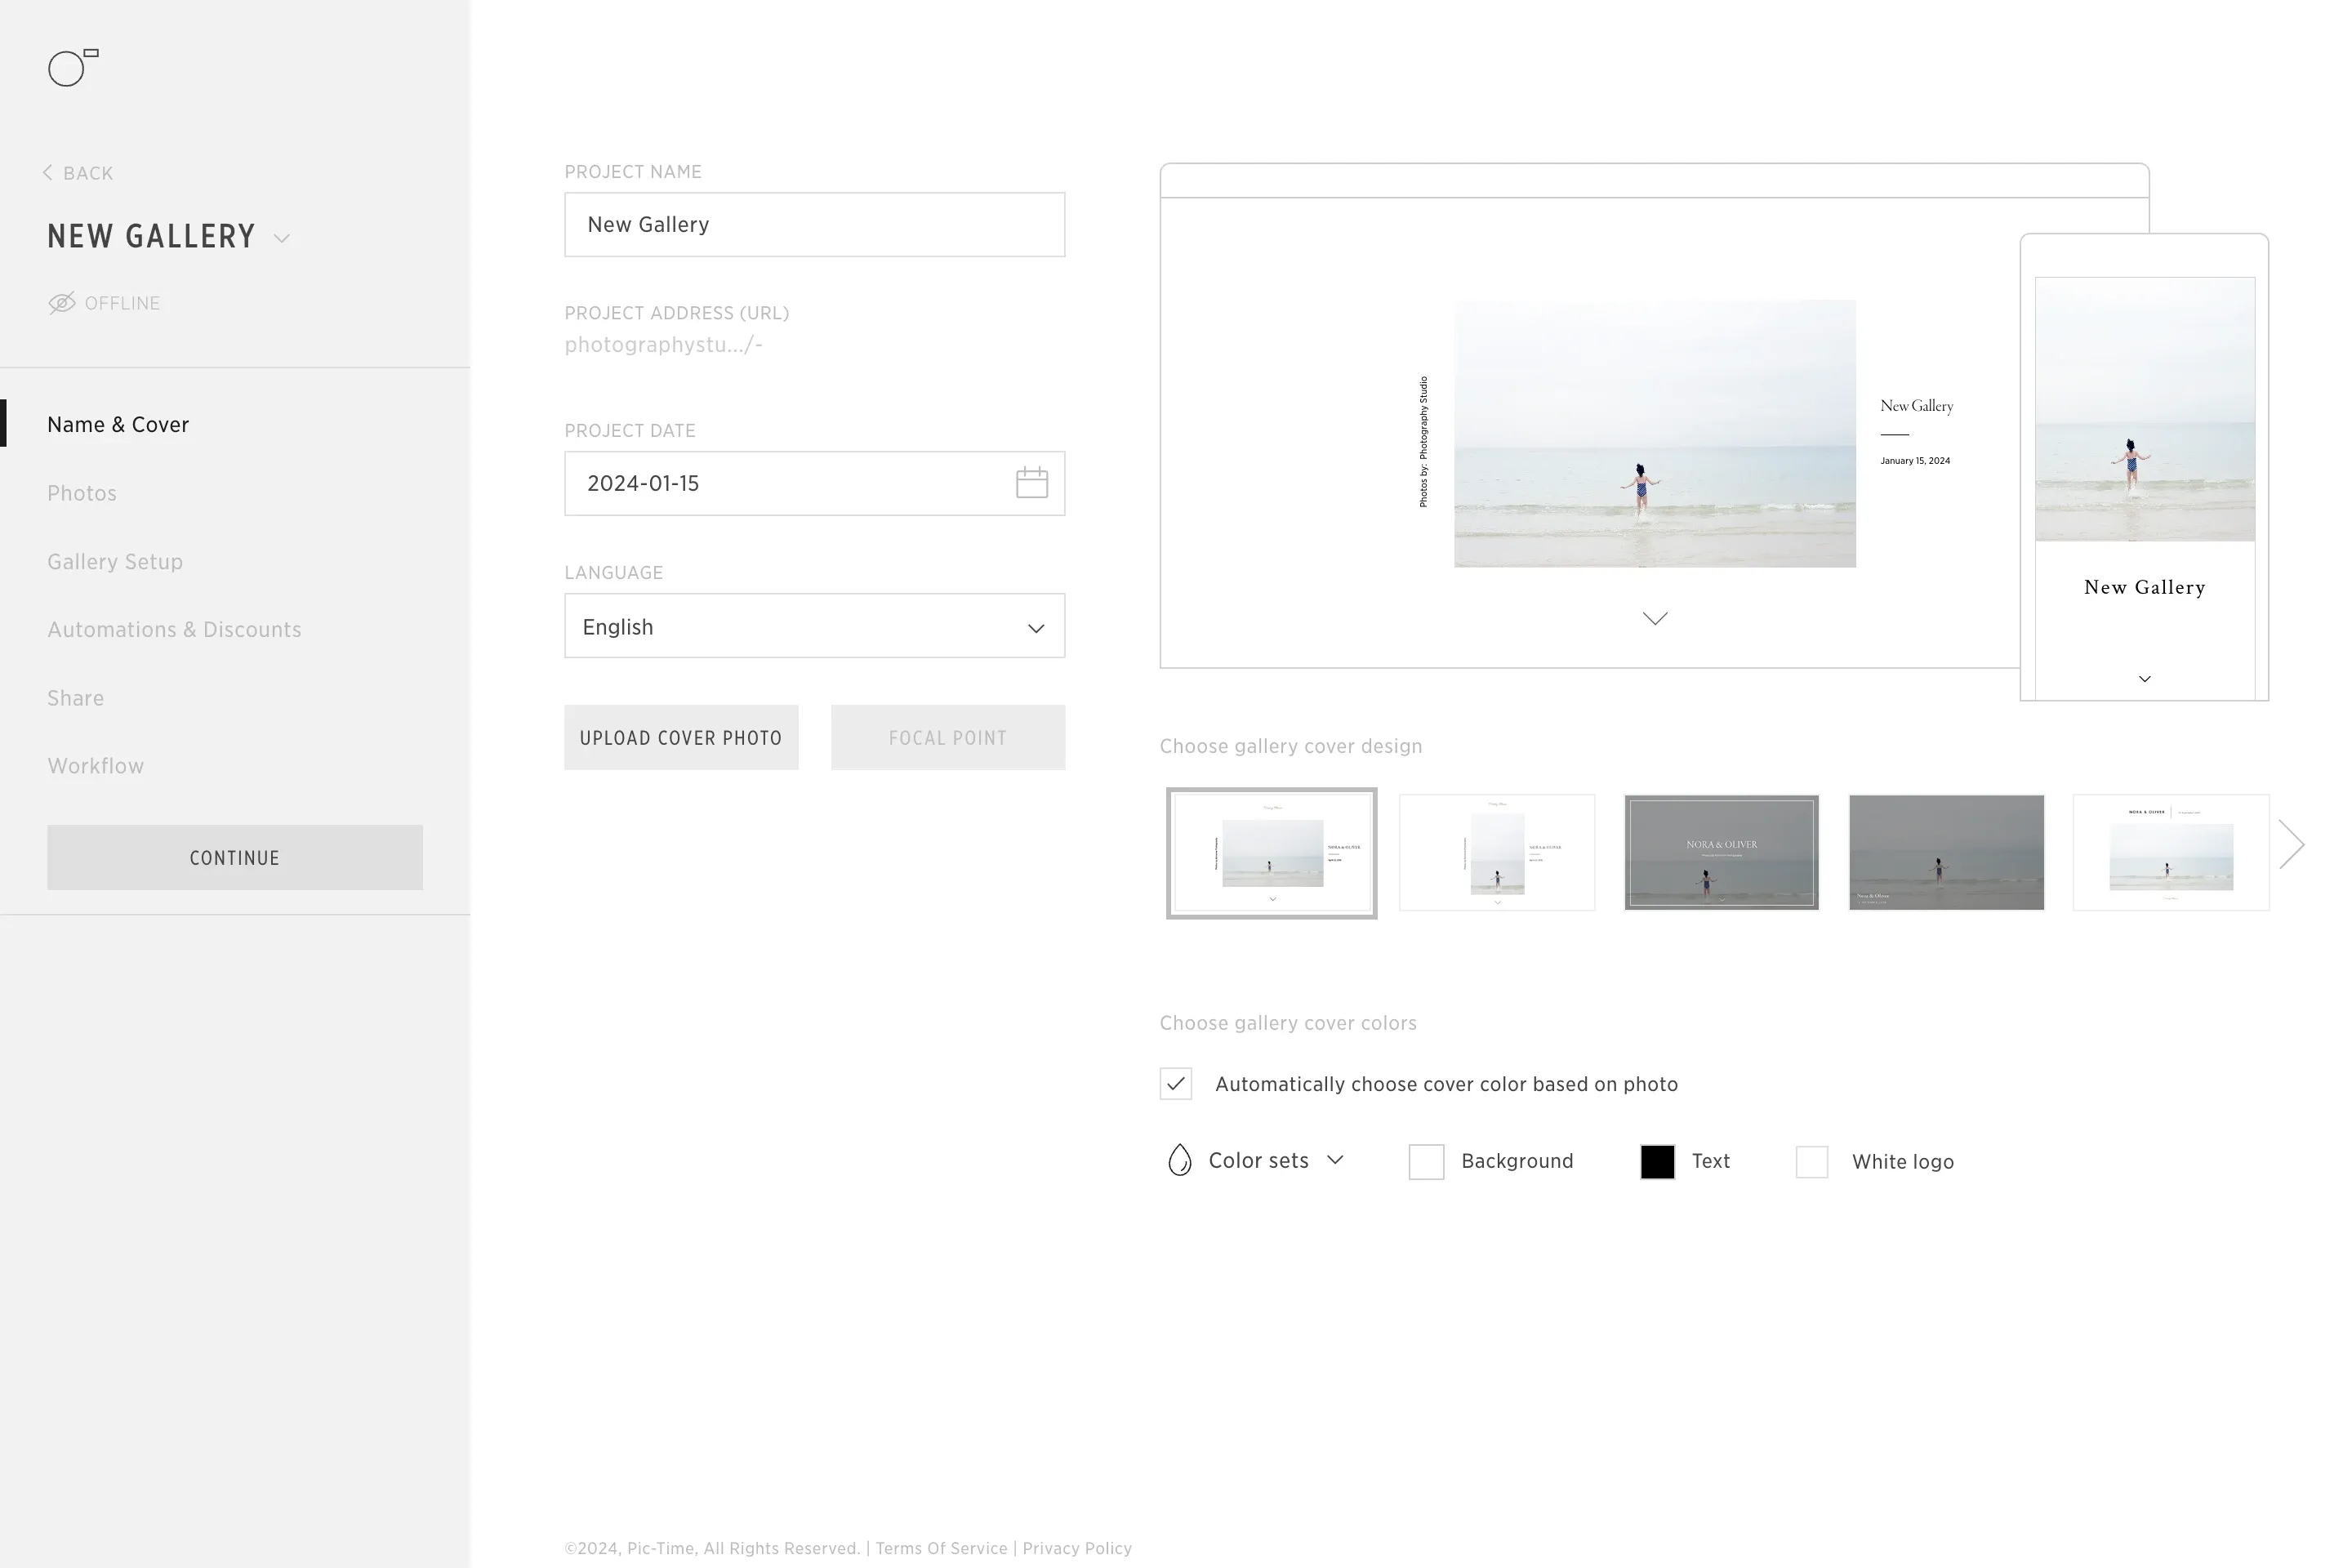Click the black Text color swatch
The height and width of the screenshot is (1568, 2352).
1657,1161
